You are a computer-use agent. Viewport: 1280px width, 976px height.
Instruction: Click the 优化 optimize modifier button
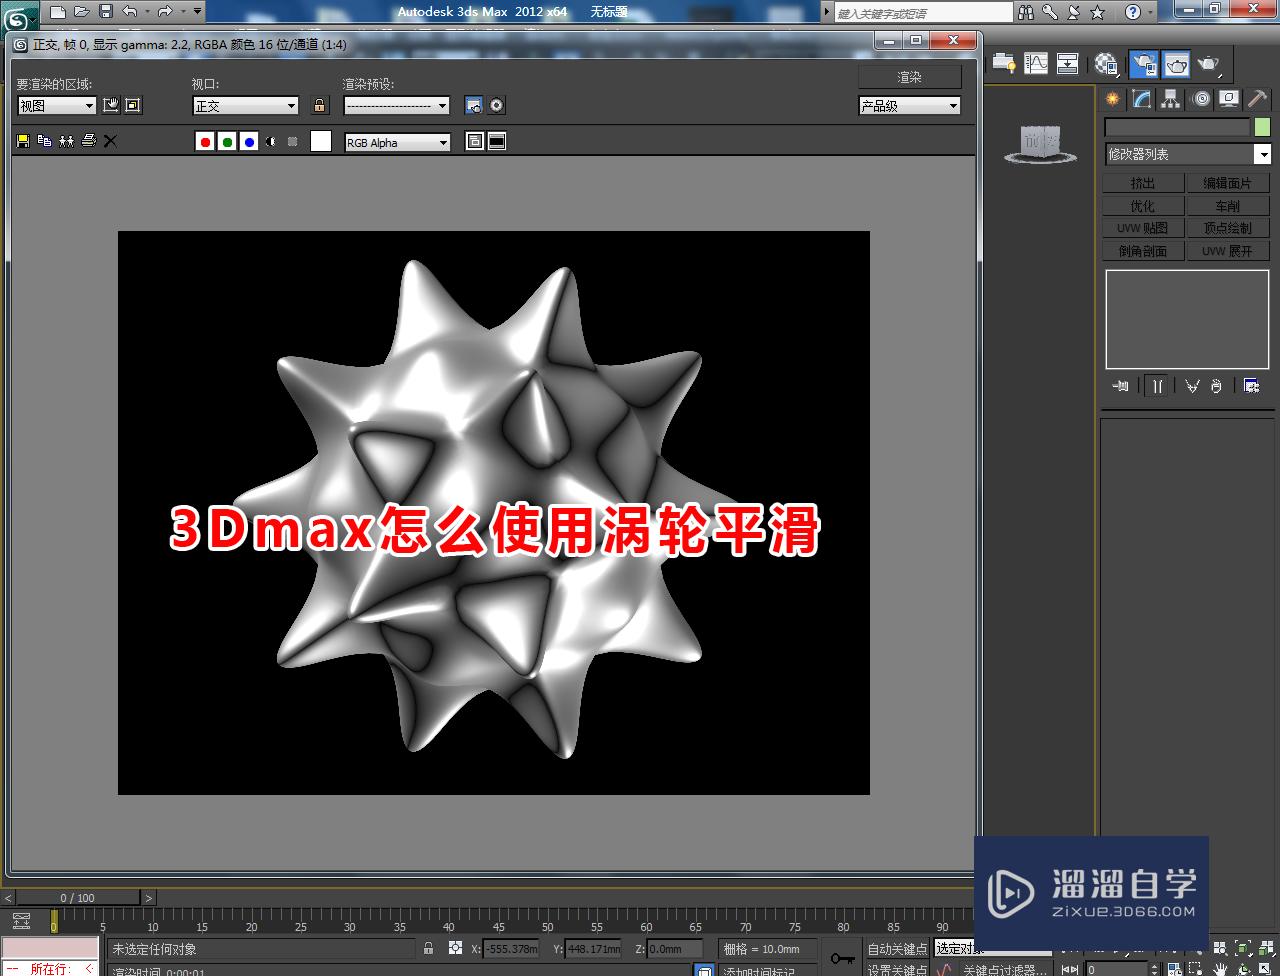pyautogui.click(x=1143, y=206)
